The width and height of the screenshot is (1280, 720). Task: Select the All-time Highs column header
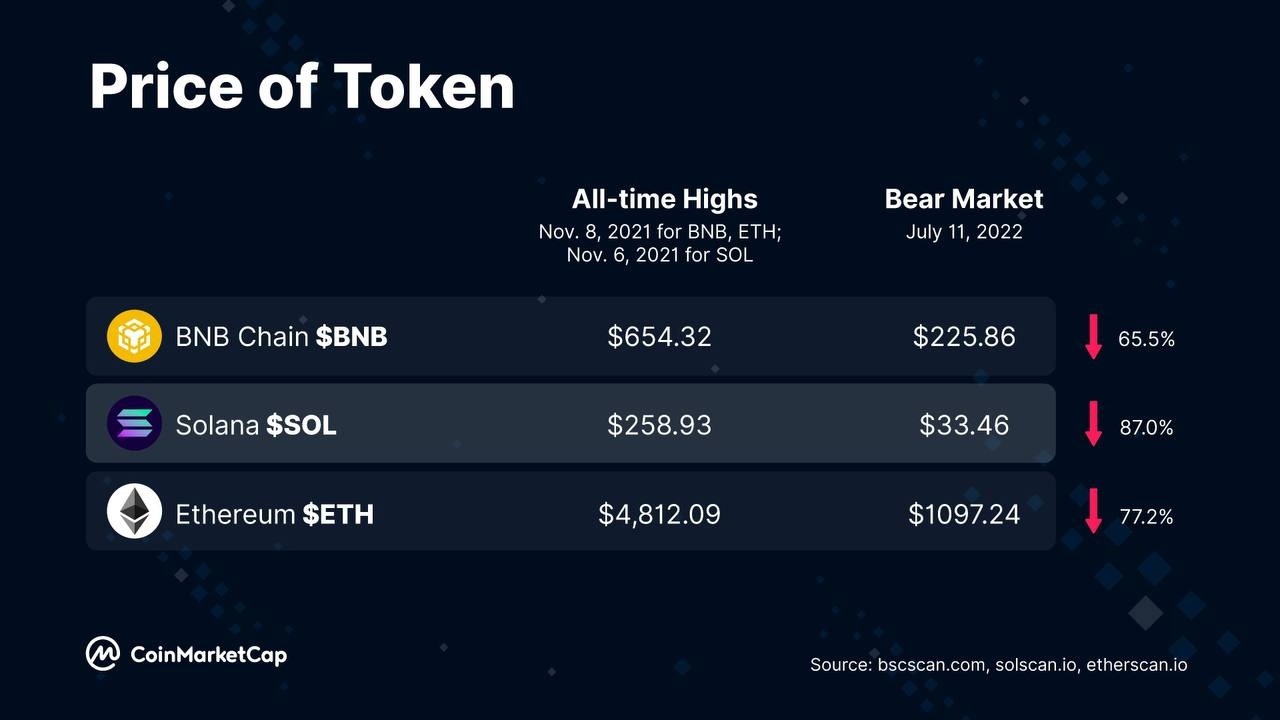(x=664, y=199)
